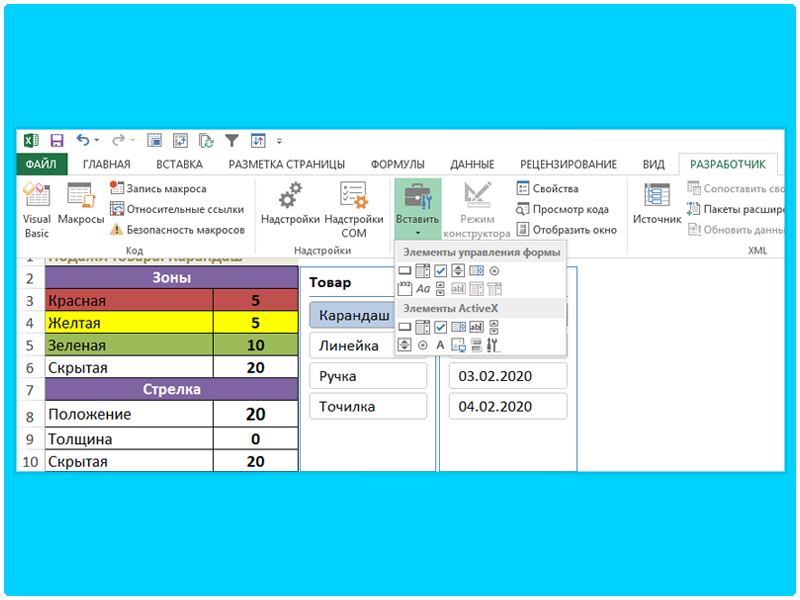Click Пакеты расширения
Image resolution: width=800 pixels, height=600 pixels.
[x=736, y=209]
